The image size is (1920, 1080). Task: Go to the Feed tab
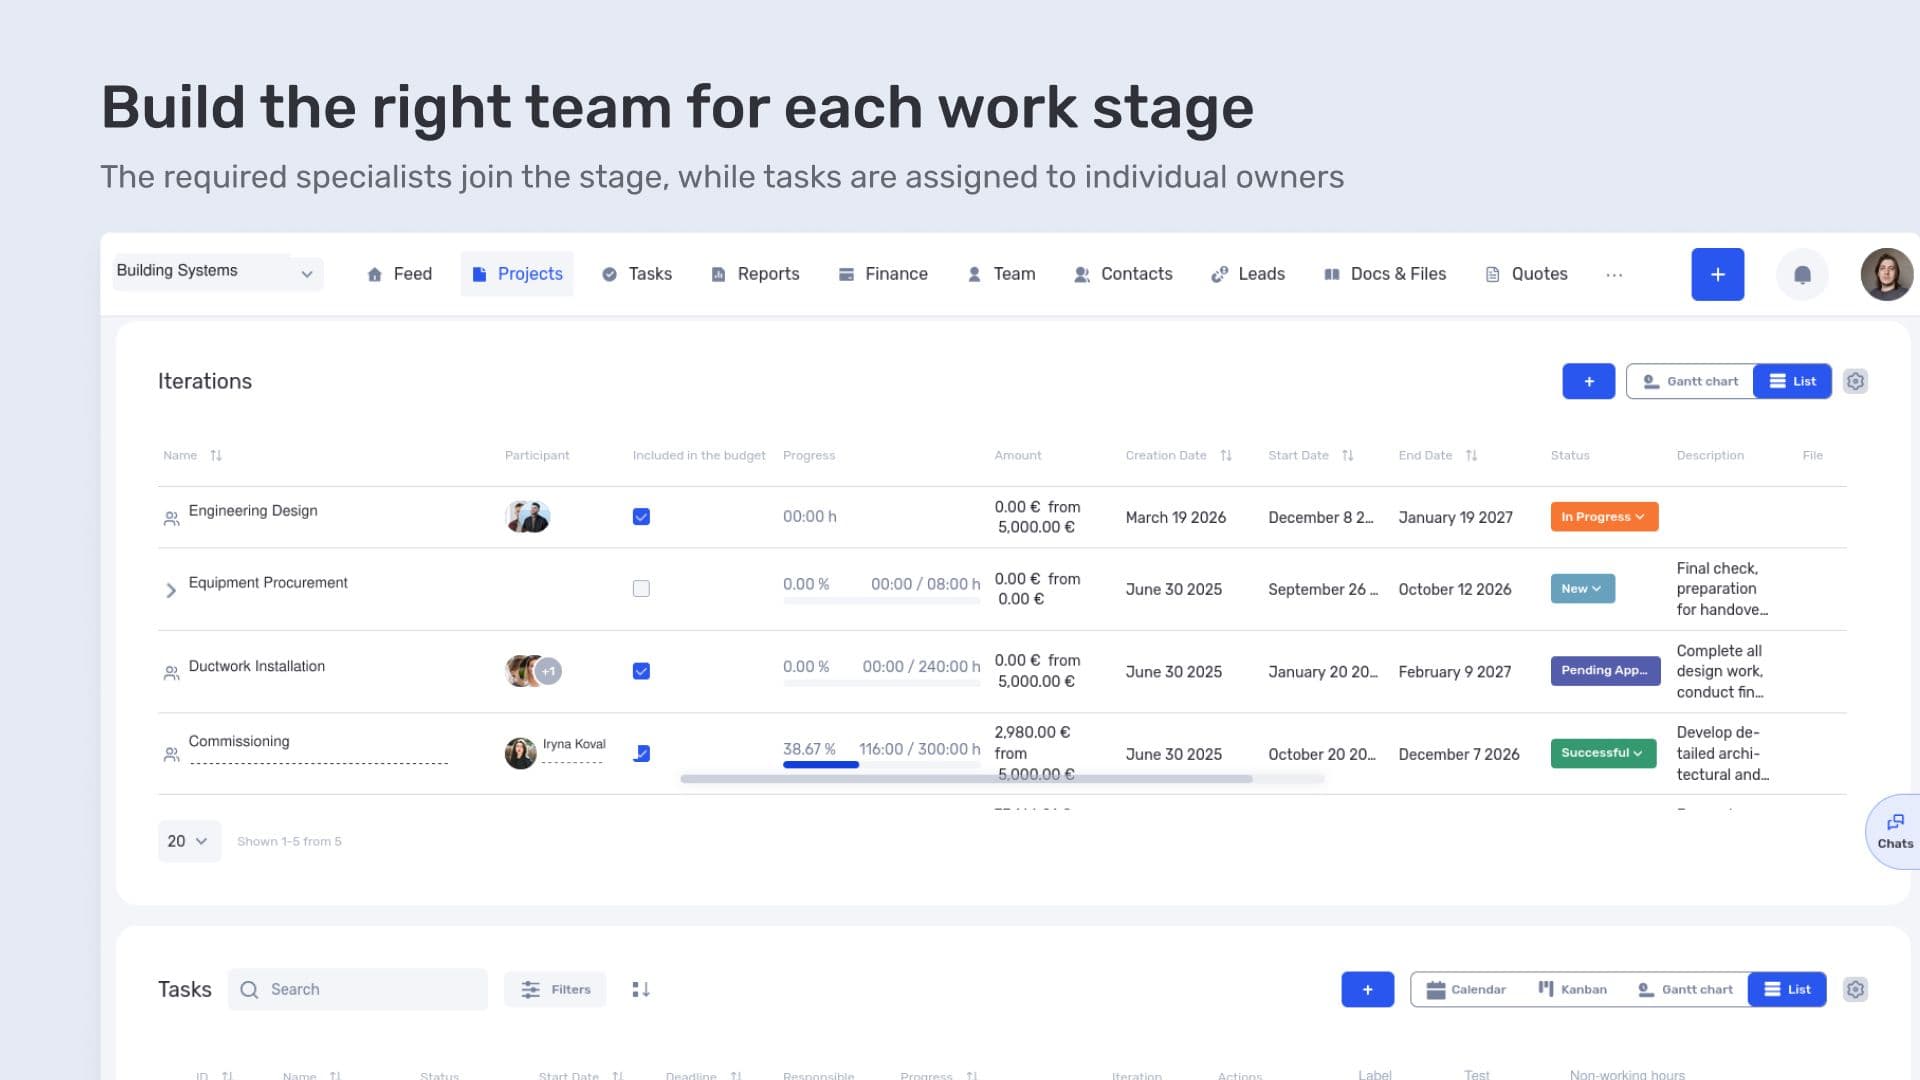click(399, 274)
